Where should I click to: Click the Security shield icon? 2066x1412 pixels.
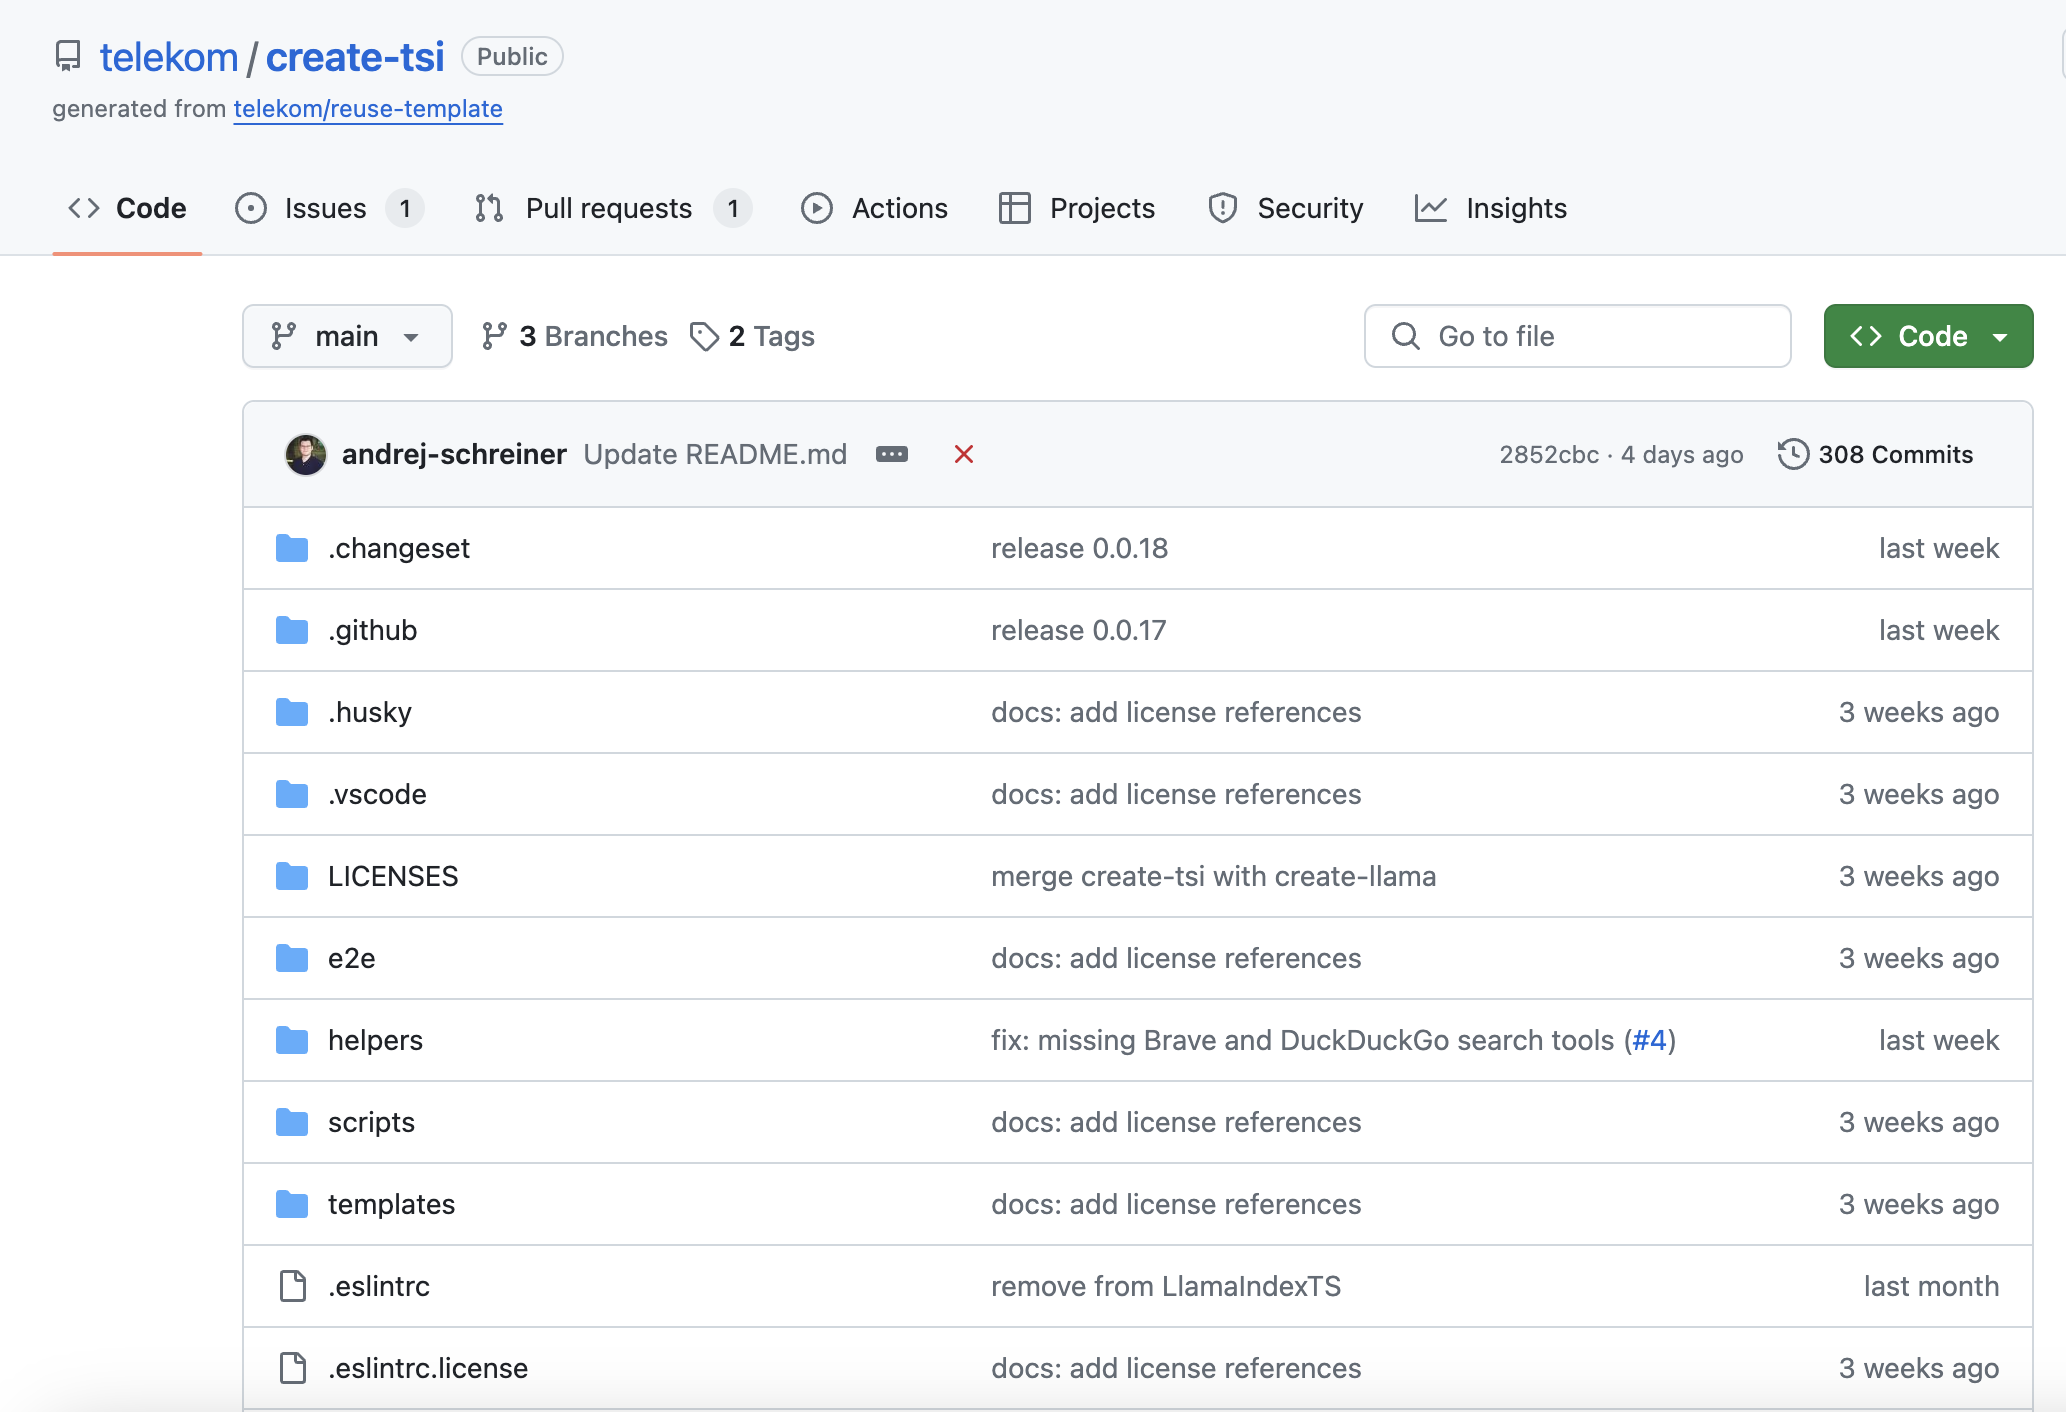coord(1222,208)
